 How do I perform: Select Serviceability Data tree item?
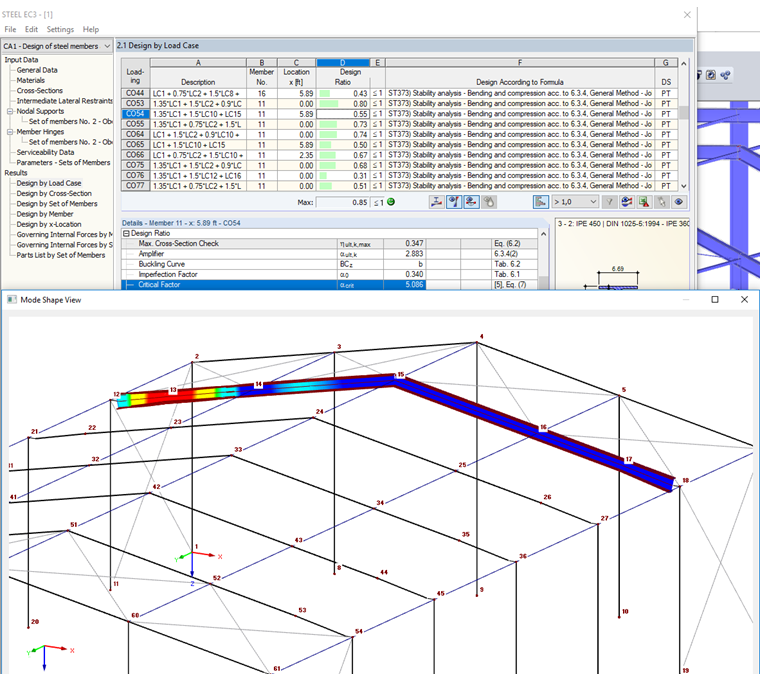(x=46, y=152)
